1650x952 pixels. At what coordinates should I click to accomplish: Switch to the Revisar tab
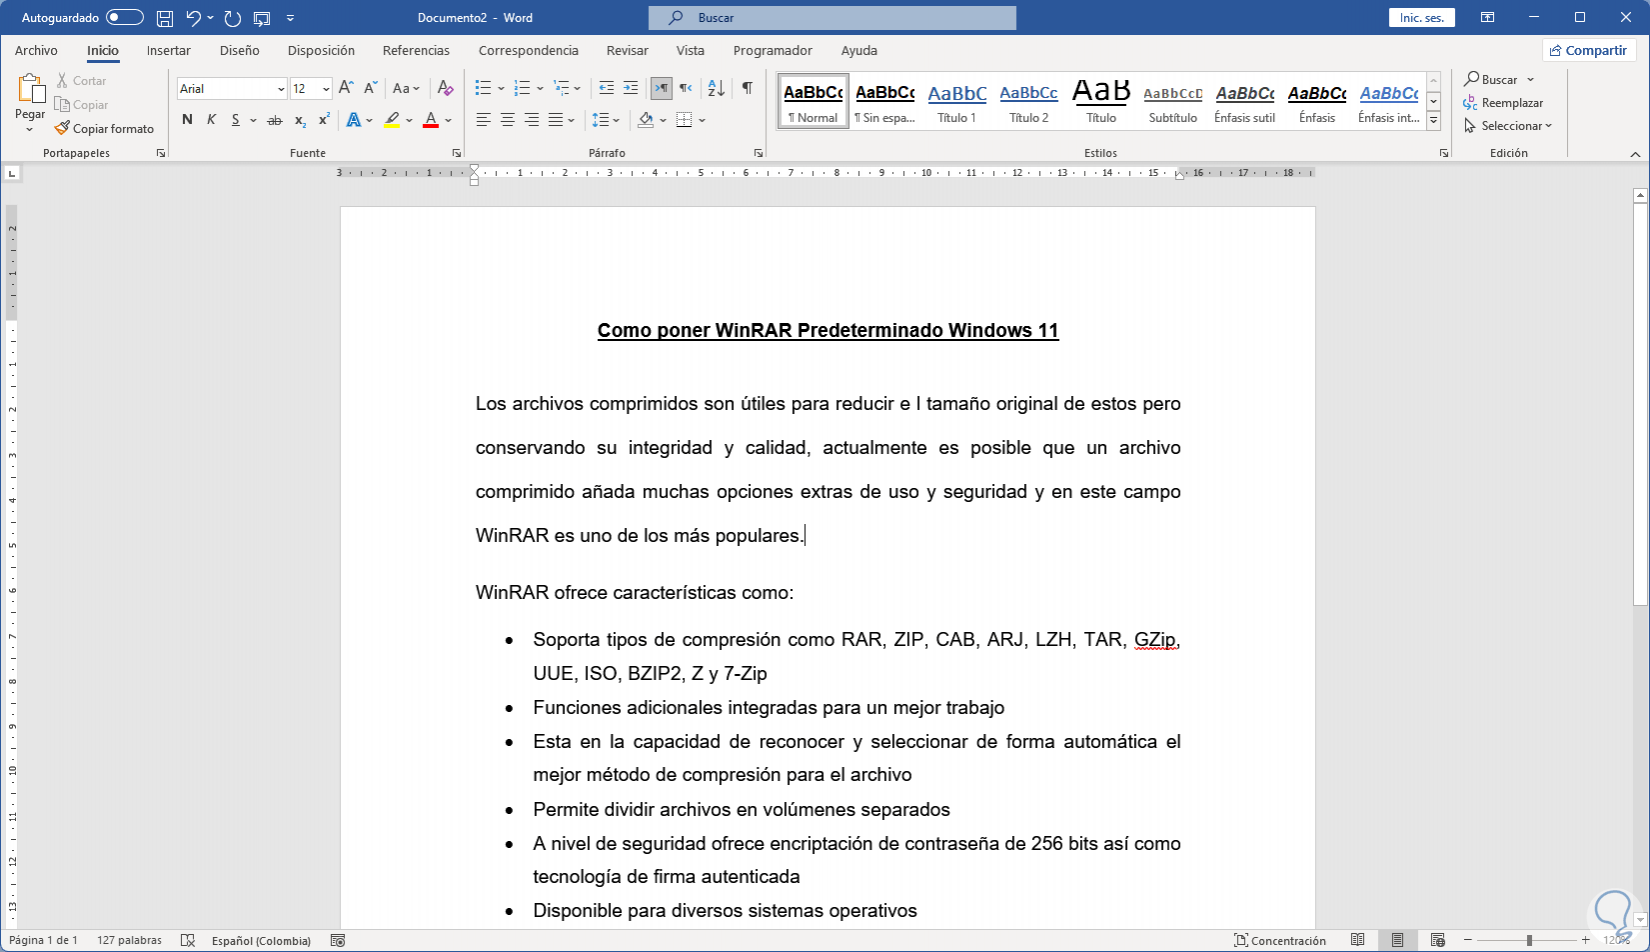pyautogui.click(x=627, y=50)
